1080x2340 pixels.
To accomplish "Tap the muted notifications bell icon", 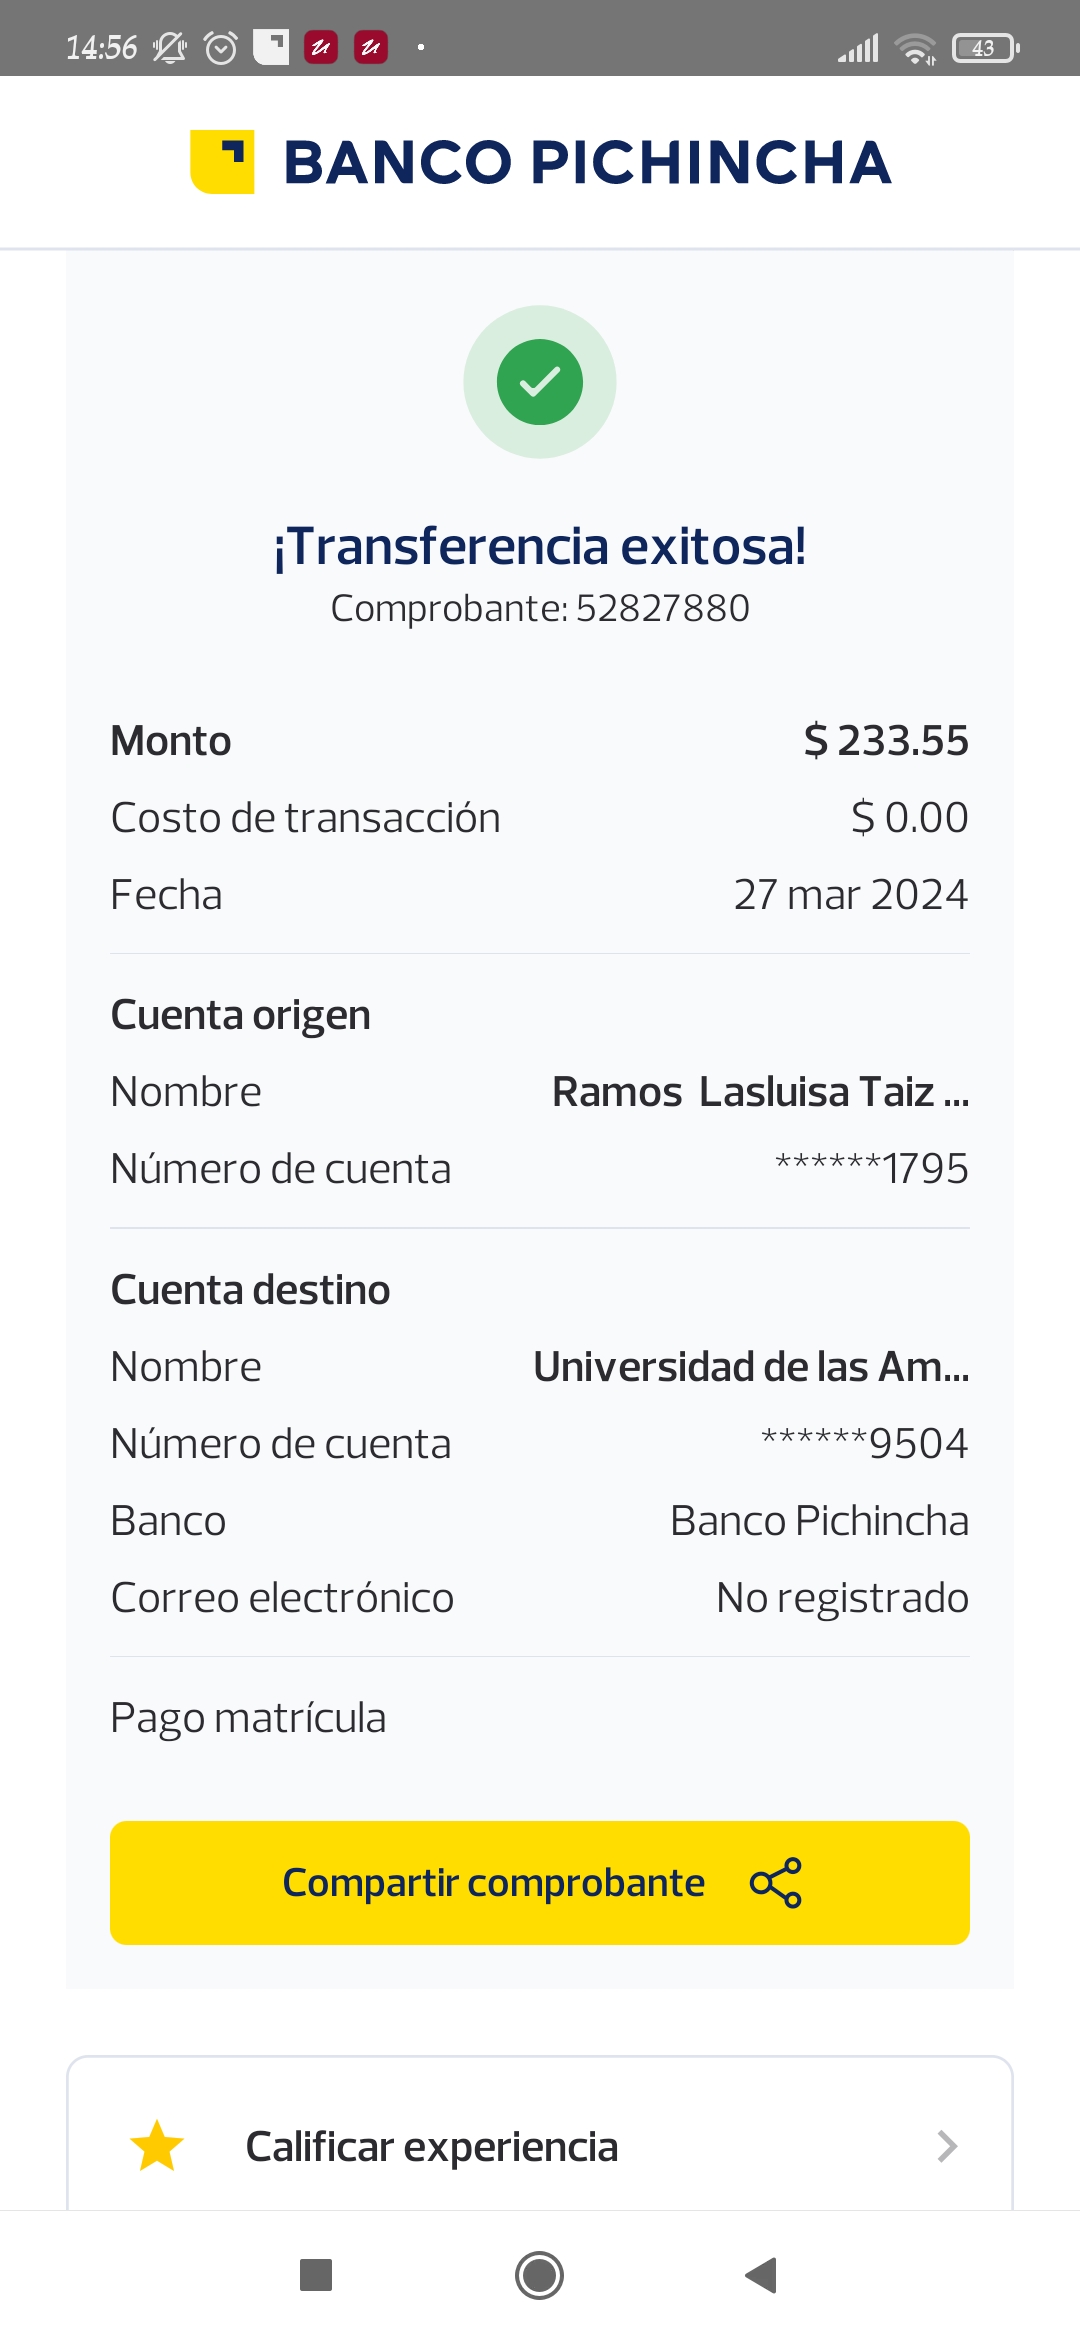I will (x=170, y=47).
